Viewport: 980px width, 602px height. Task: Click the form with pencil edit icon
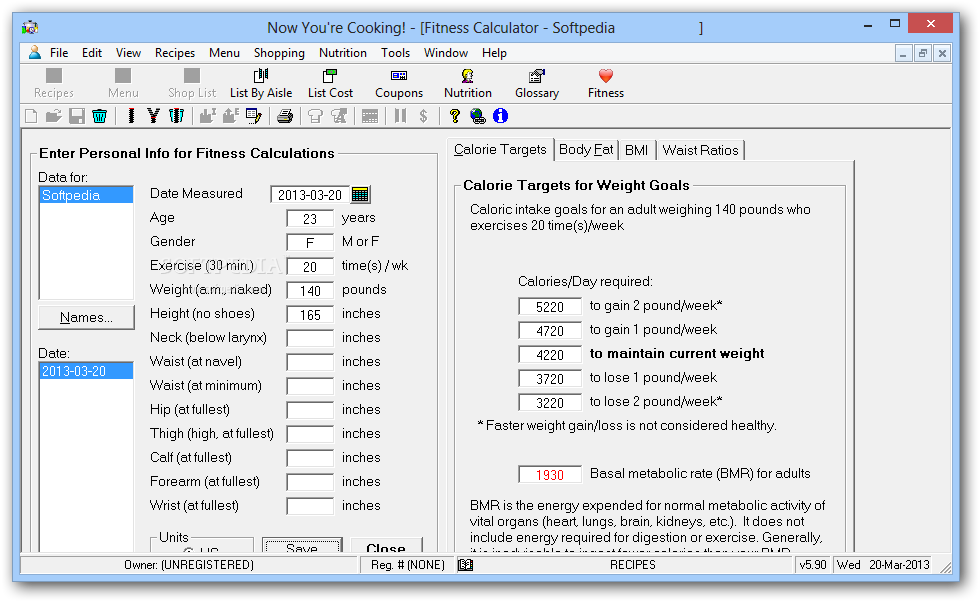(254, 116)
